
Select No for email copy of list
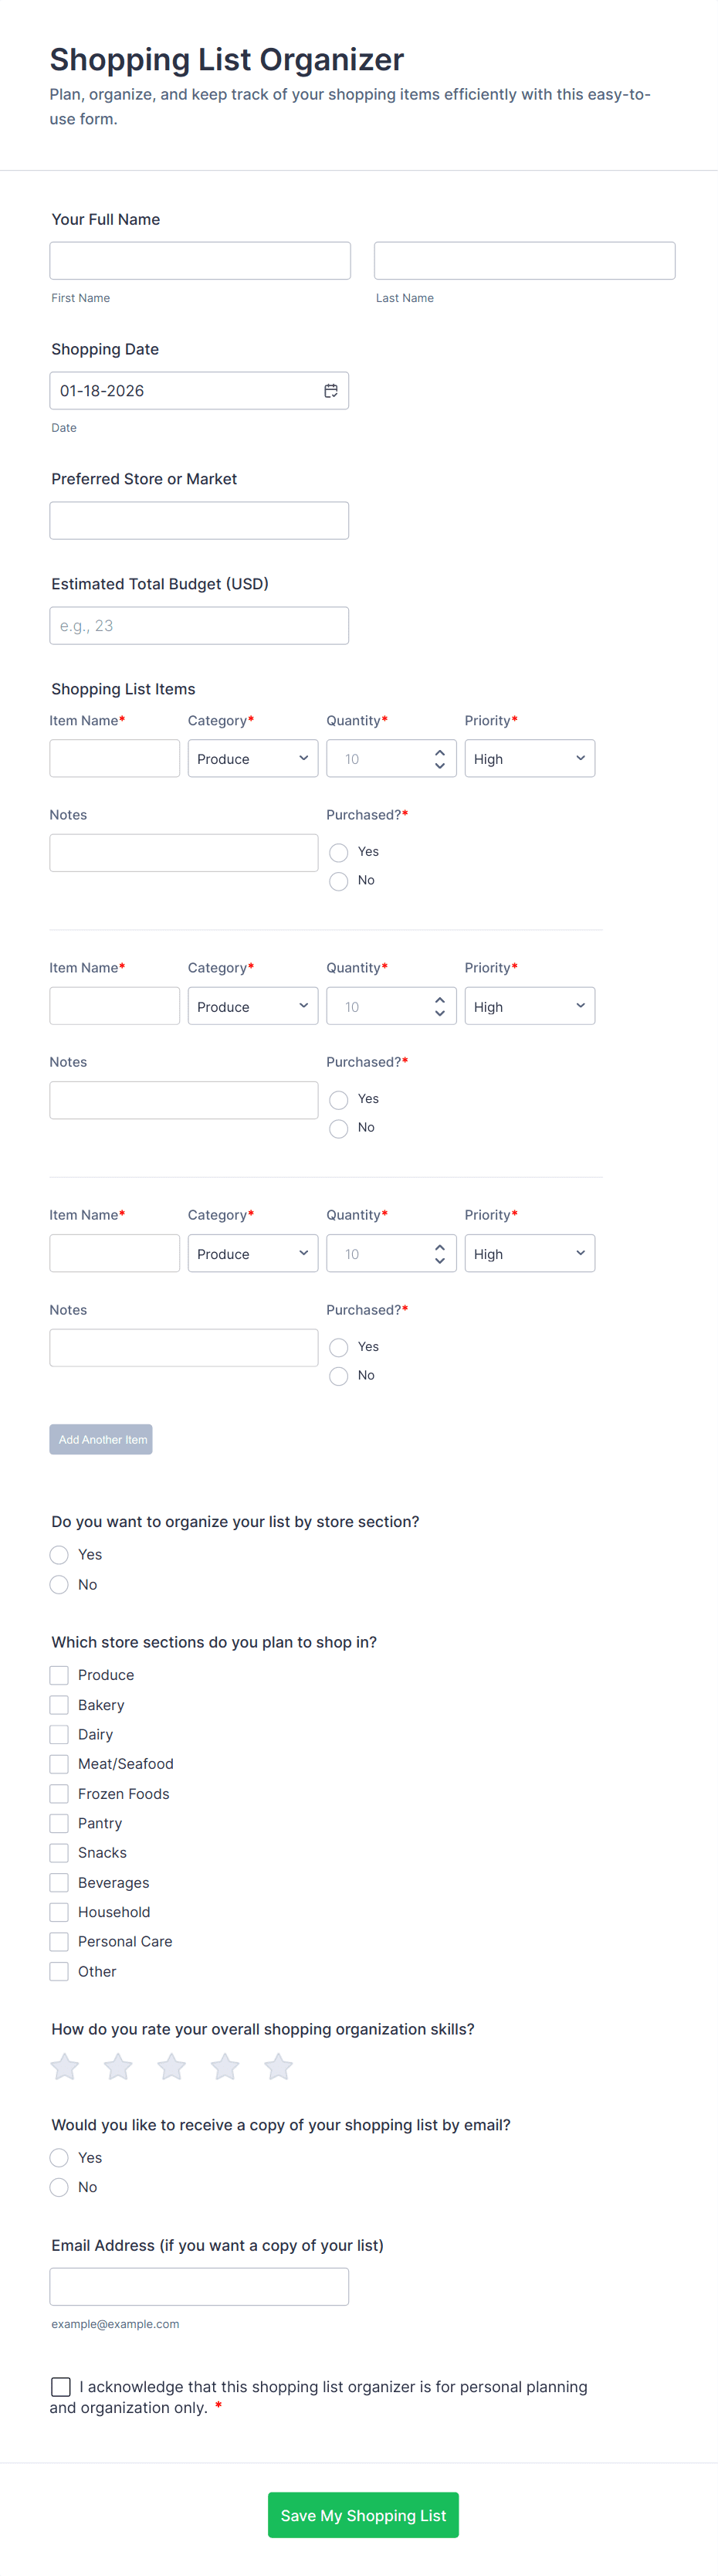point(60,2187)
